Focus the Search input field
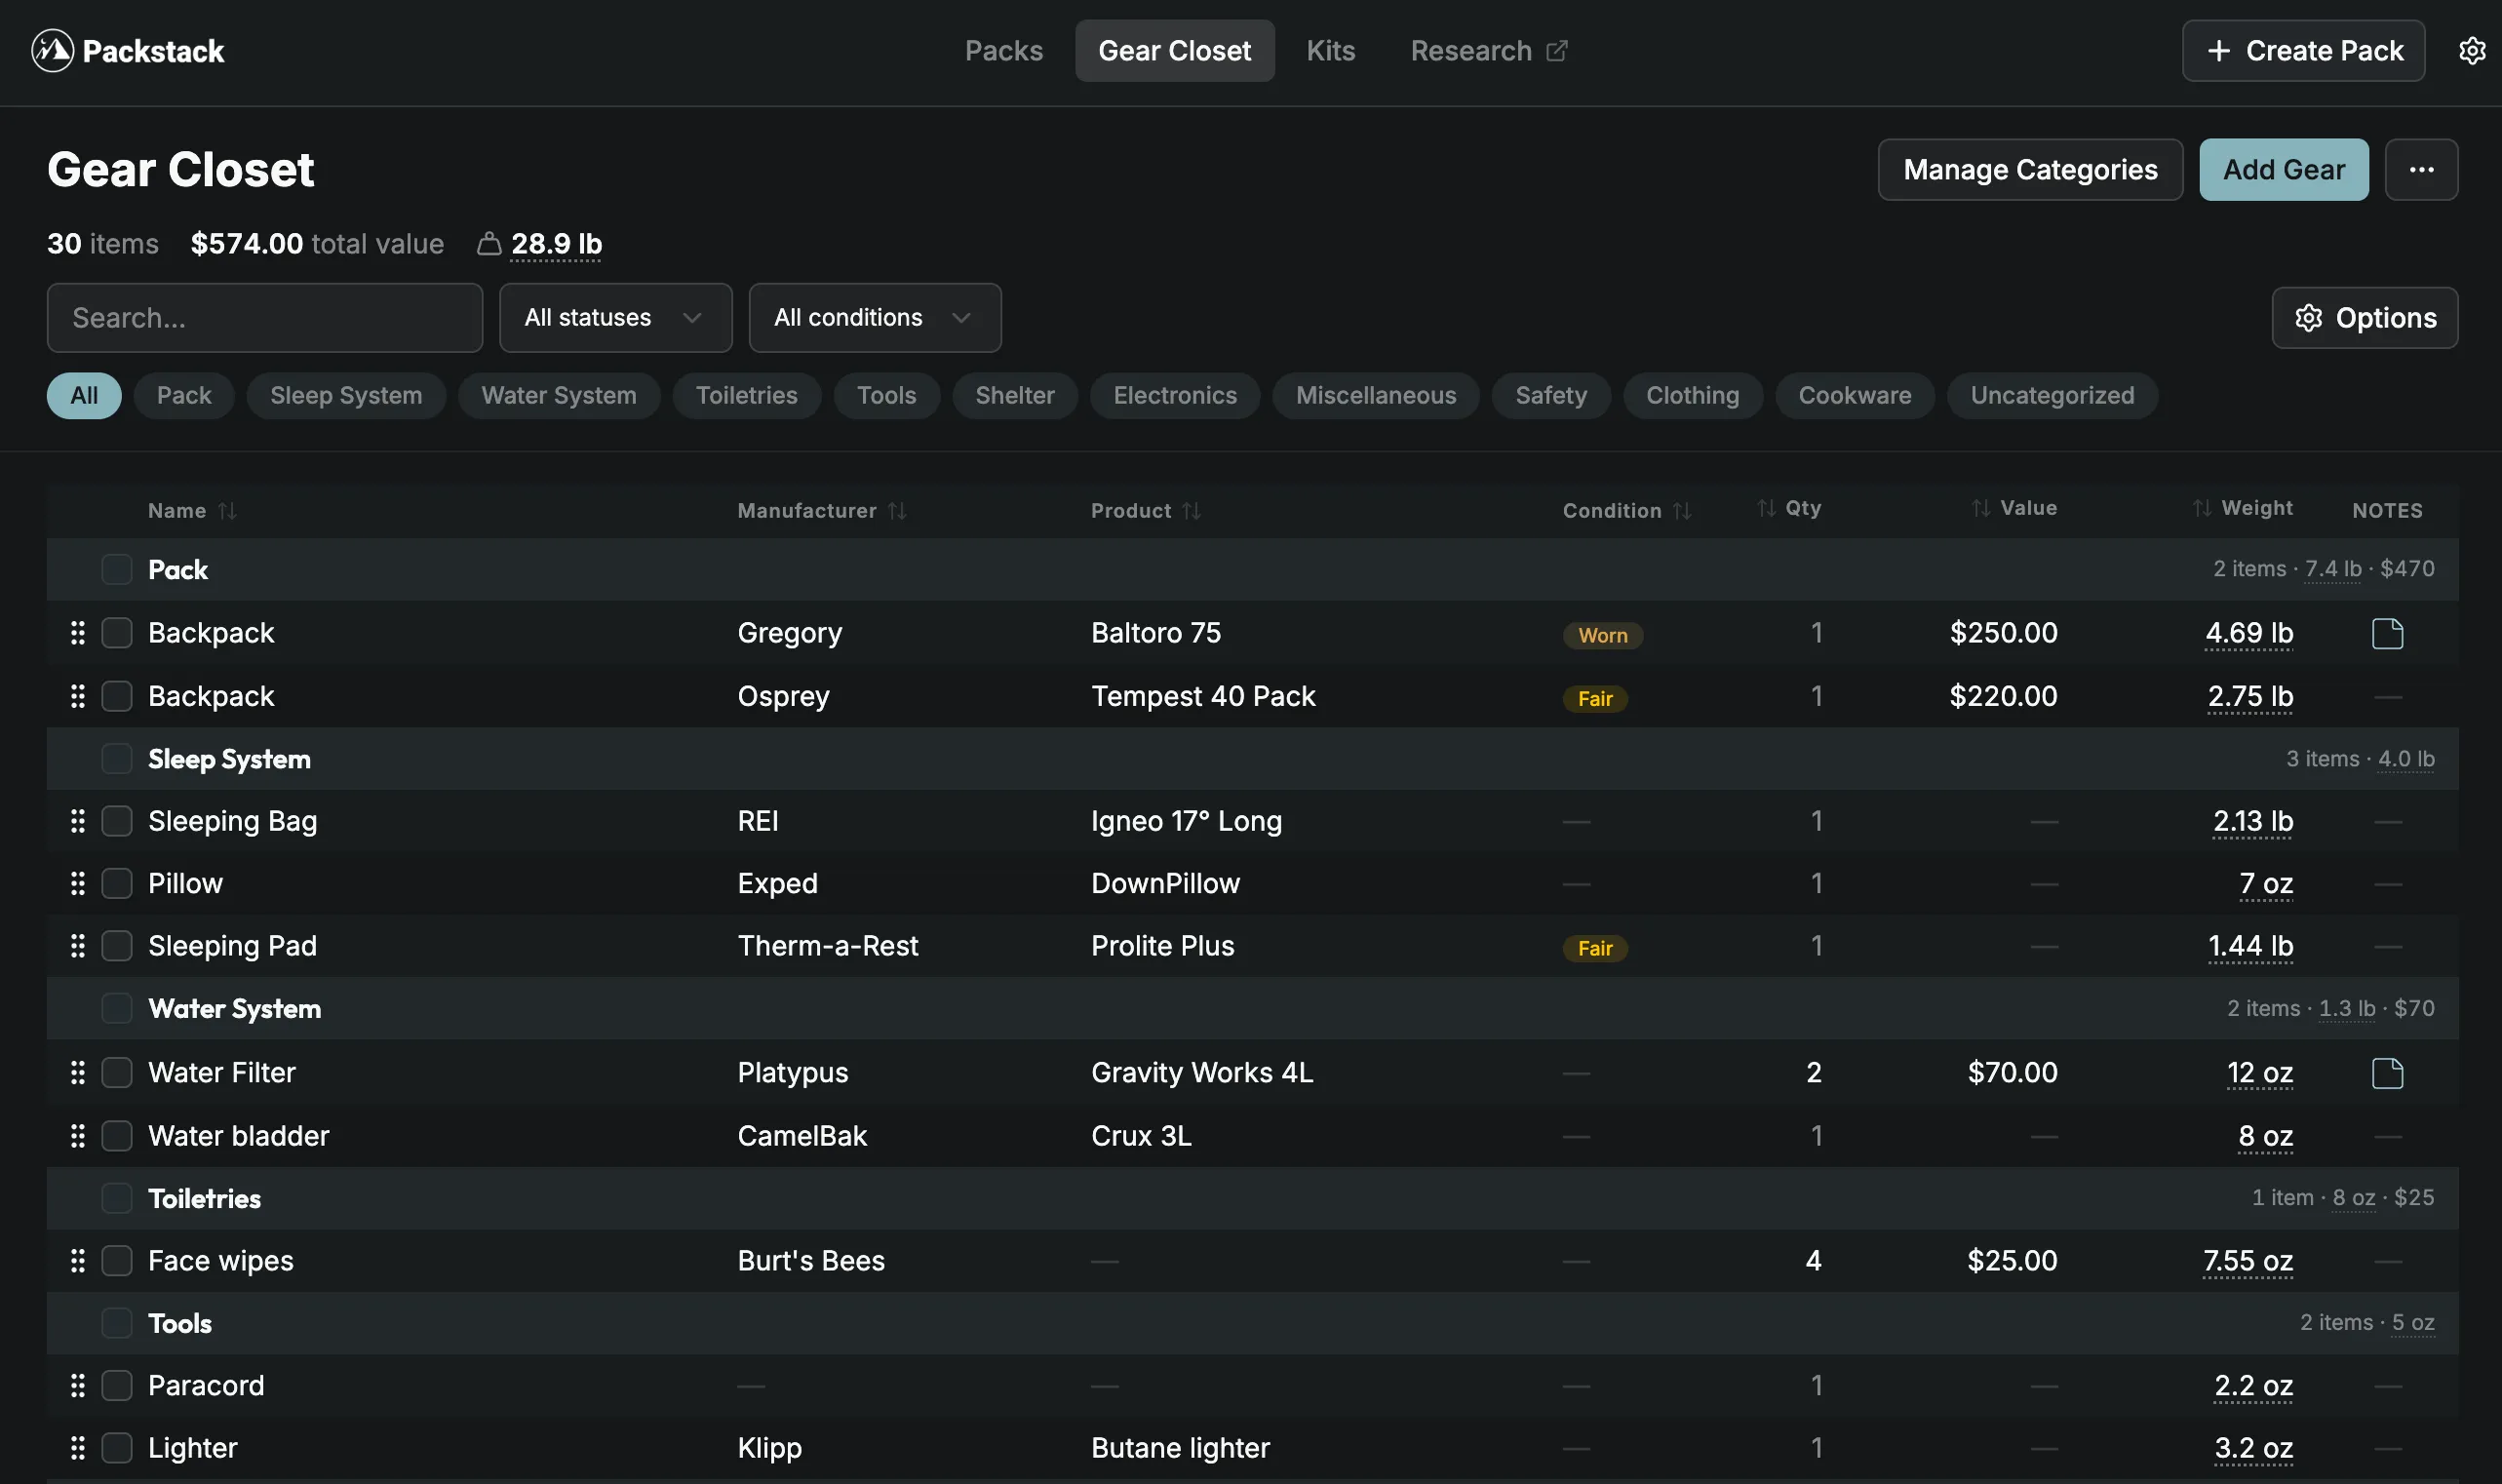 264,317
